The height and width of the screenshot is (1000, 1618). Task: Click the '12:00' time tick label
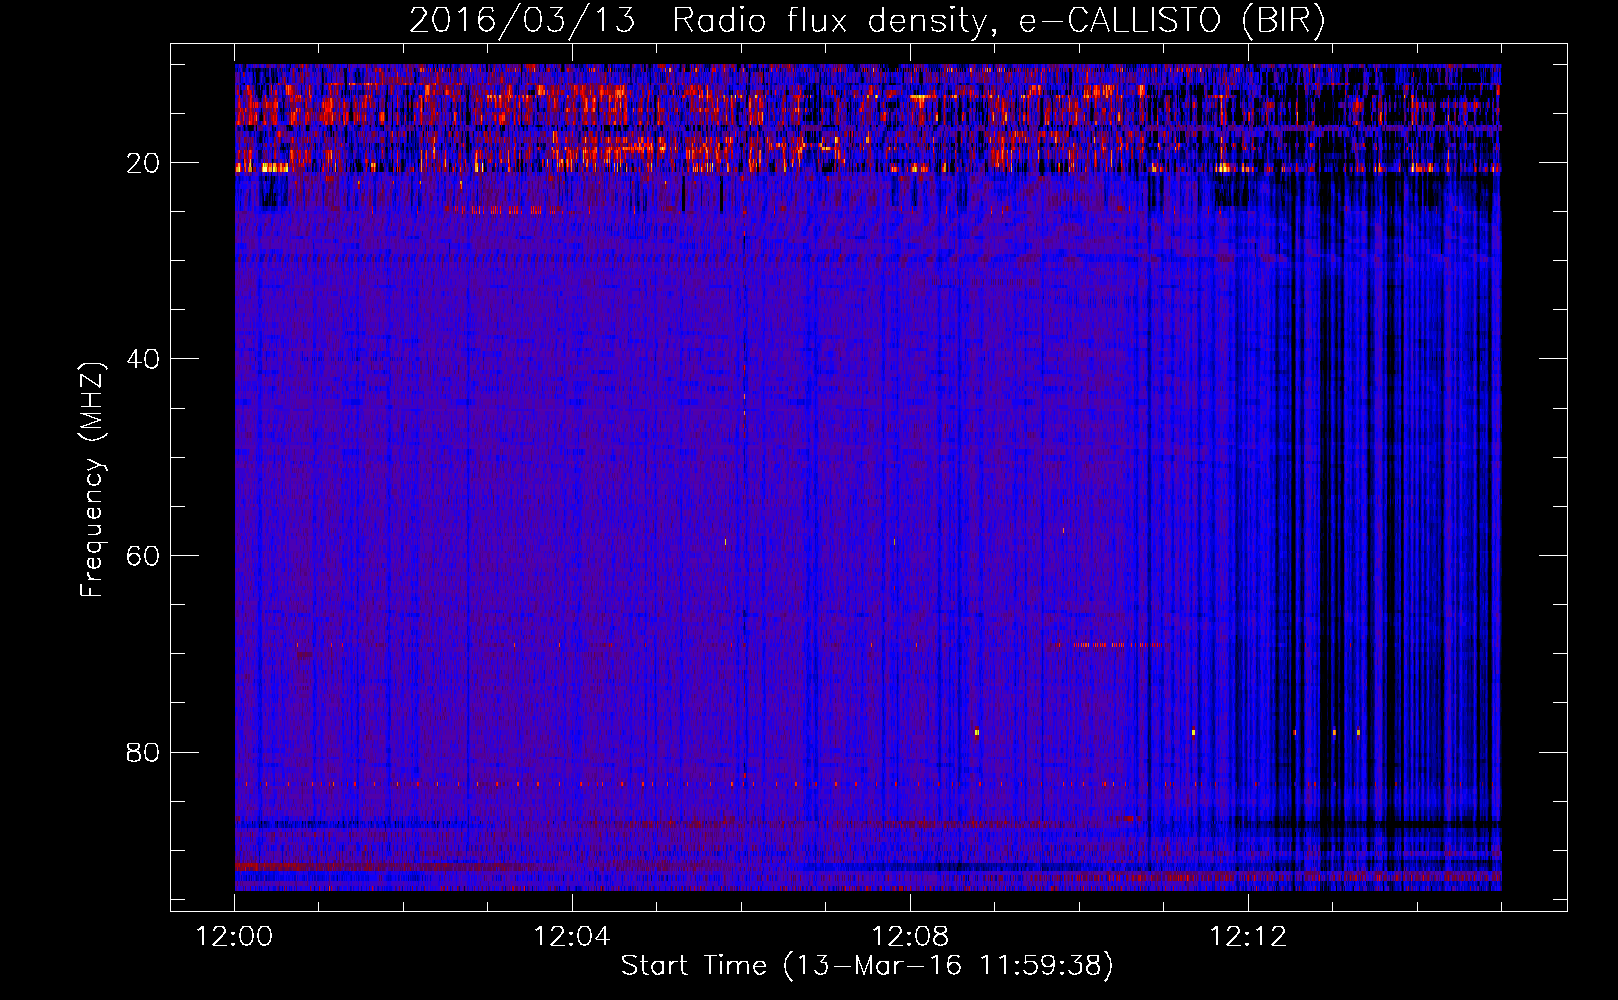click(x=234, y=937)
